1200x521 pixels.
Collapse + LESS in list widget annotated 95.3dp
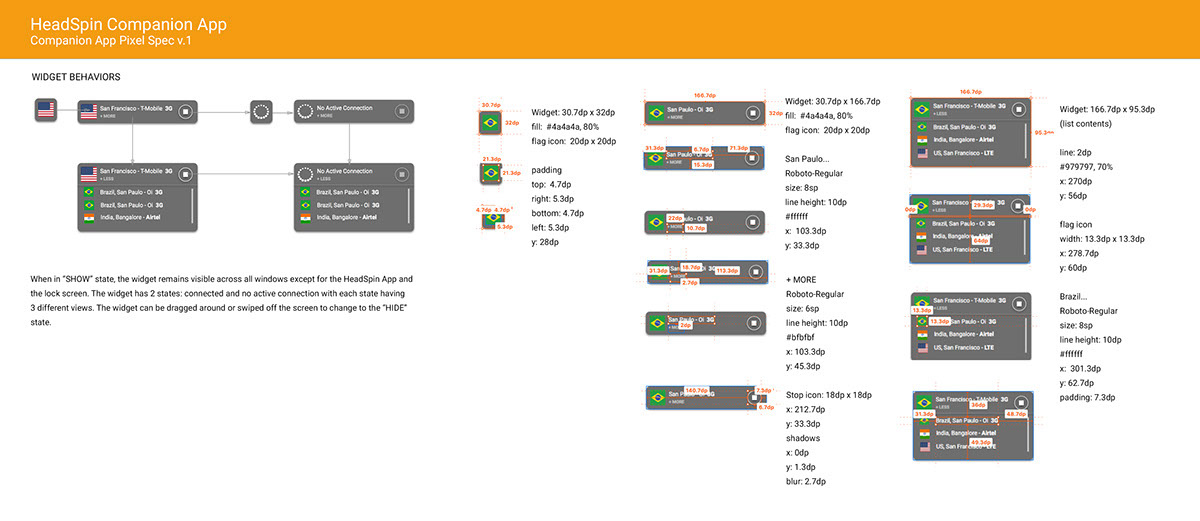tap(941, 115)
